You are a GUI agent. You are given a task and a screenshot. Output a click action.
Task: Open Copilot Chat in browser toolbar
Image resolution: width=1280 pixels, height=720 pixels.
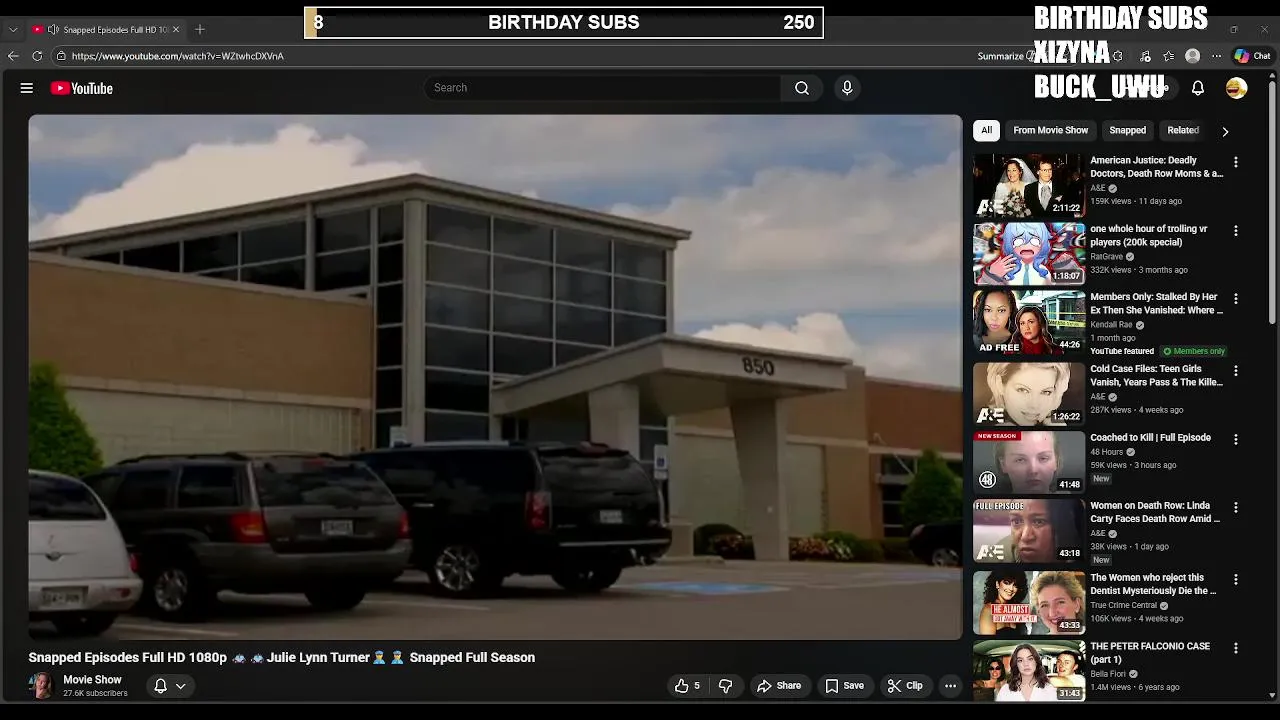coord(1252,56)
